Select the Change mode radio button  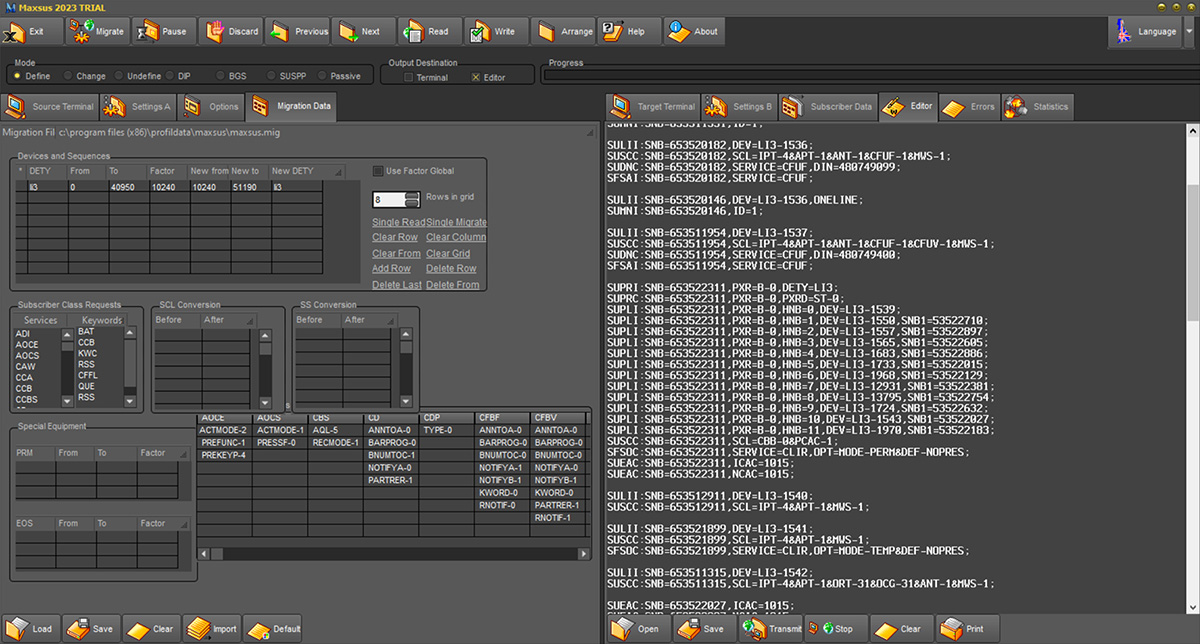pyautogui.click(x=68, y=76)
